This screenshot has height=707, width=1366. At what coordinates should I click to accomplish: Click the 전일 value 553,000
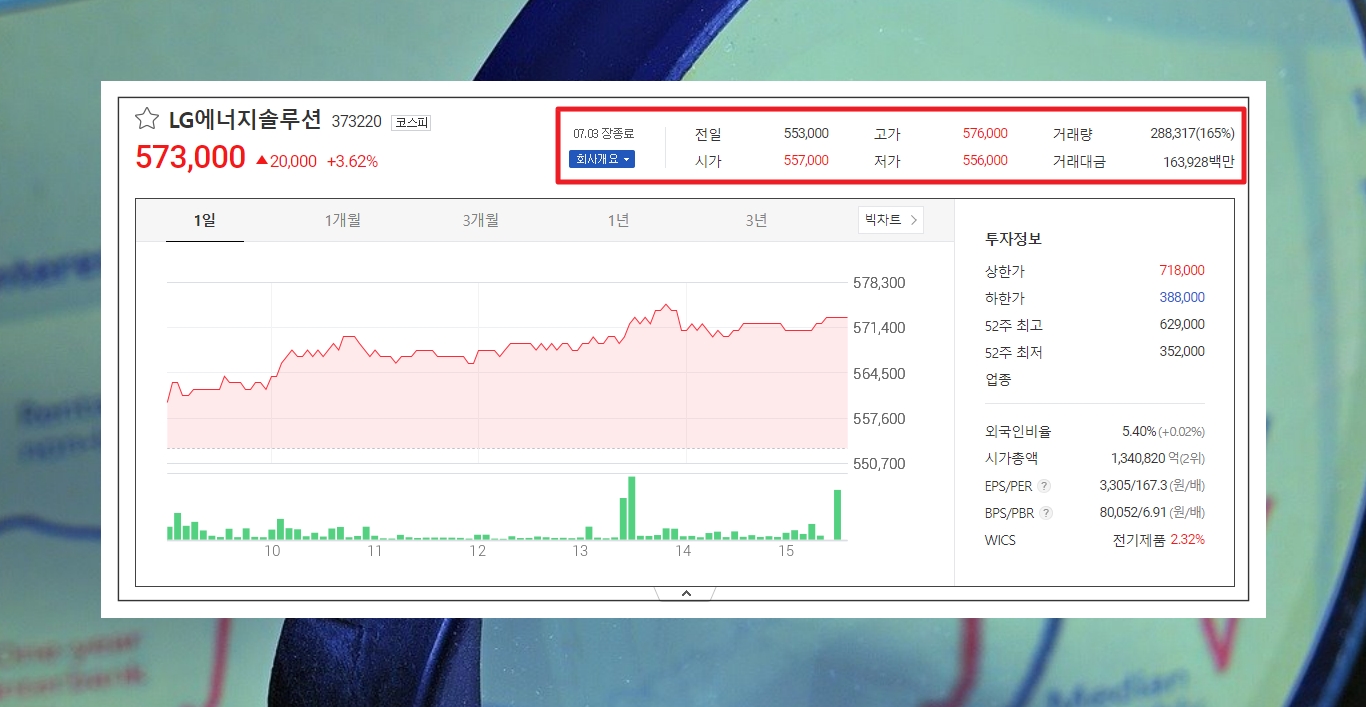click(x=806, y=133)
